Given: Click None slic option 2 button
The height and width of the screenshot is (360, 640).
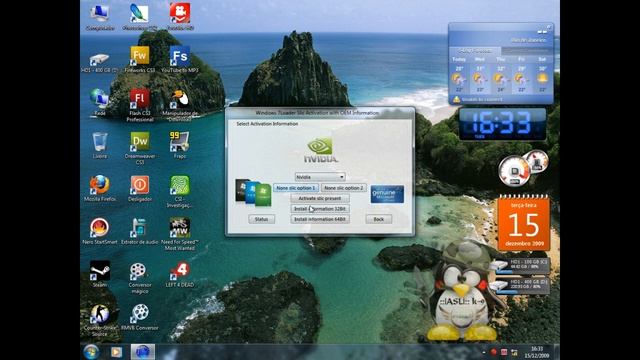Looking at the screenshot, I should (344, 188).
